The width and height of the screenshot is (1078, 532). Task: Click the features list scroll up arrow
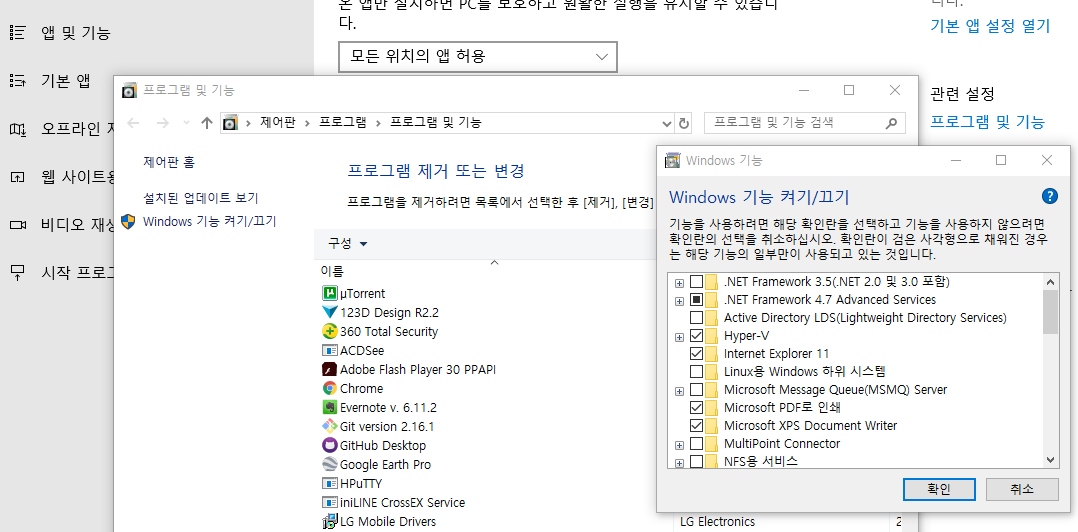pos(1050,281)
